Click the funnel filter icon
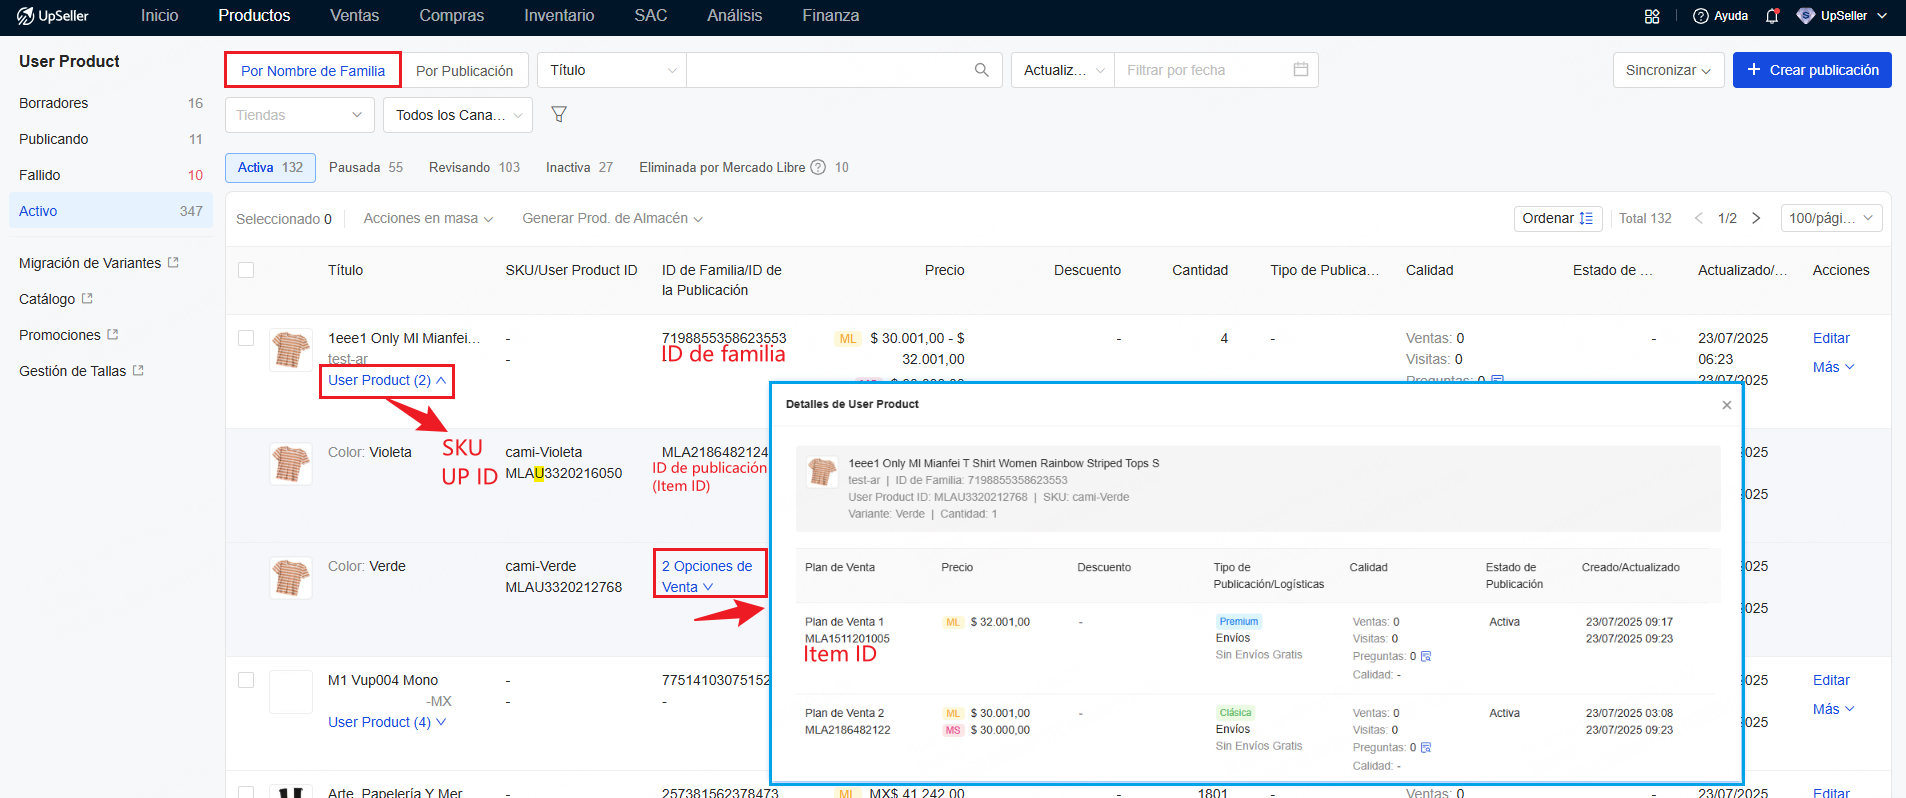This screenshot has width=1906, height=798. coord(559,115)
